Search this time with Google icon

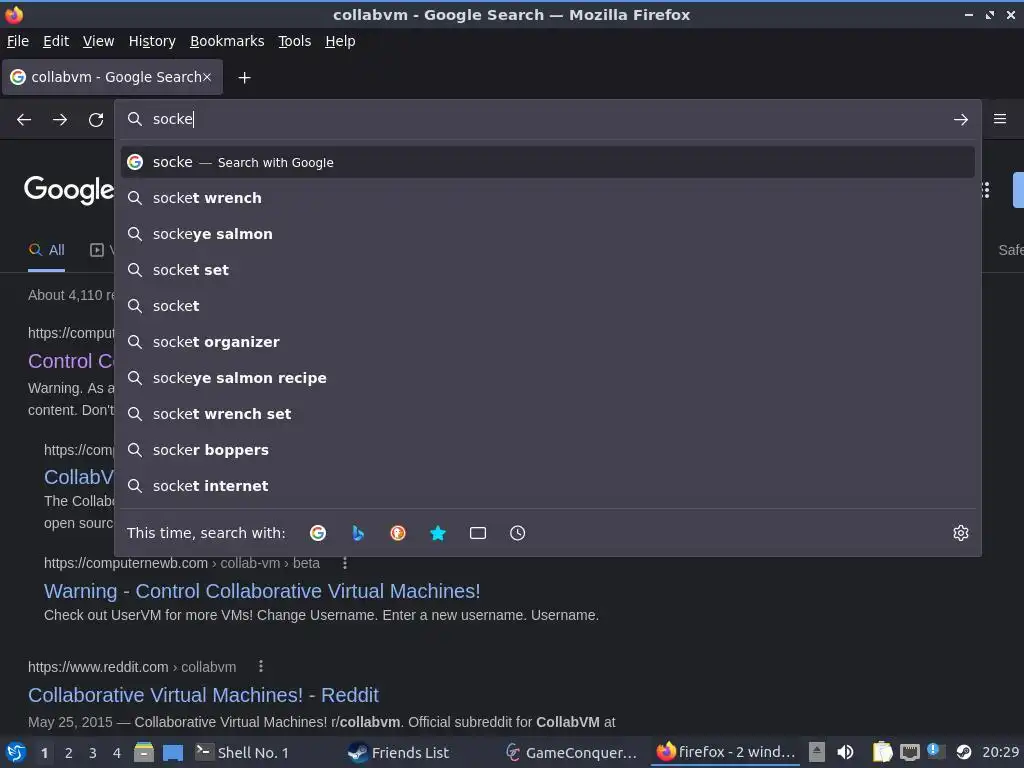[x=318, y=533]
